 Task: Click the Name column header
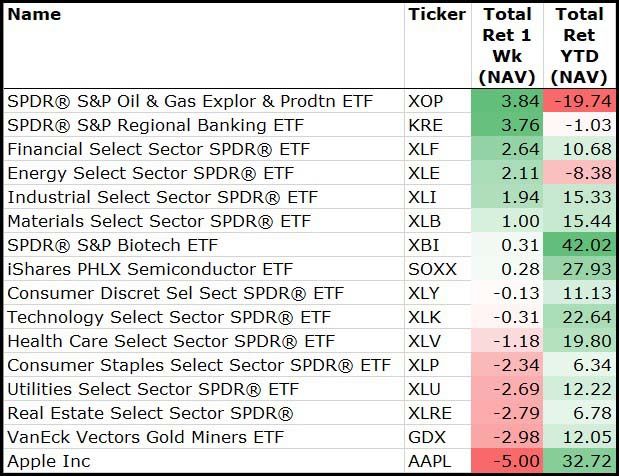click(34, 15)
